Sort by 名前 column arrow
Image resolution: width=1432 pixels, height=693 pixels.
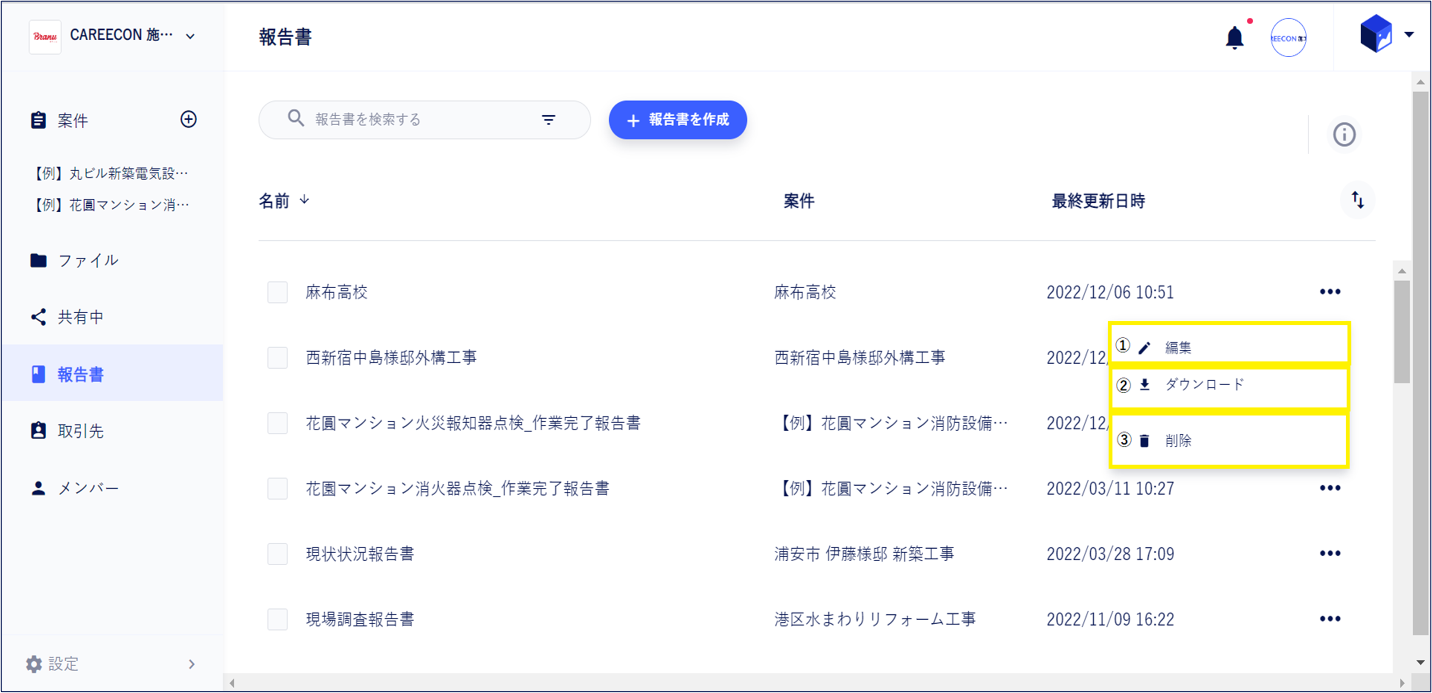304,200
